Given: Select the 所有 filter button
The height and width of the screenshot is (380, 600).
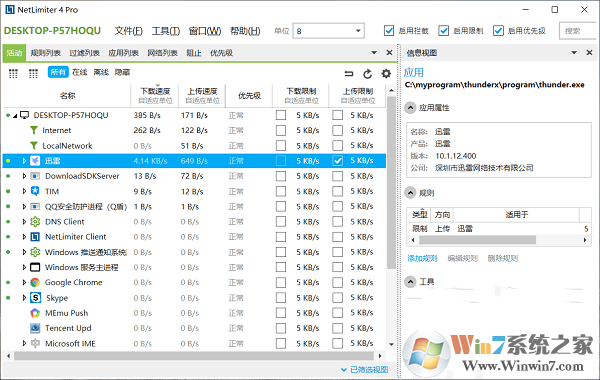Looking at the screenshot, I should (x=58, y=72).
